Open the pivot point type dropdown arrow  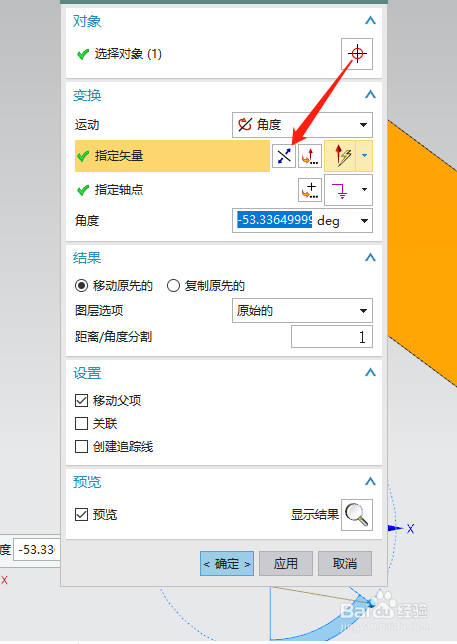(364, 190)
